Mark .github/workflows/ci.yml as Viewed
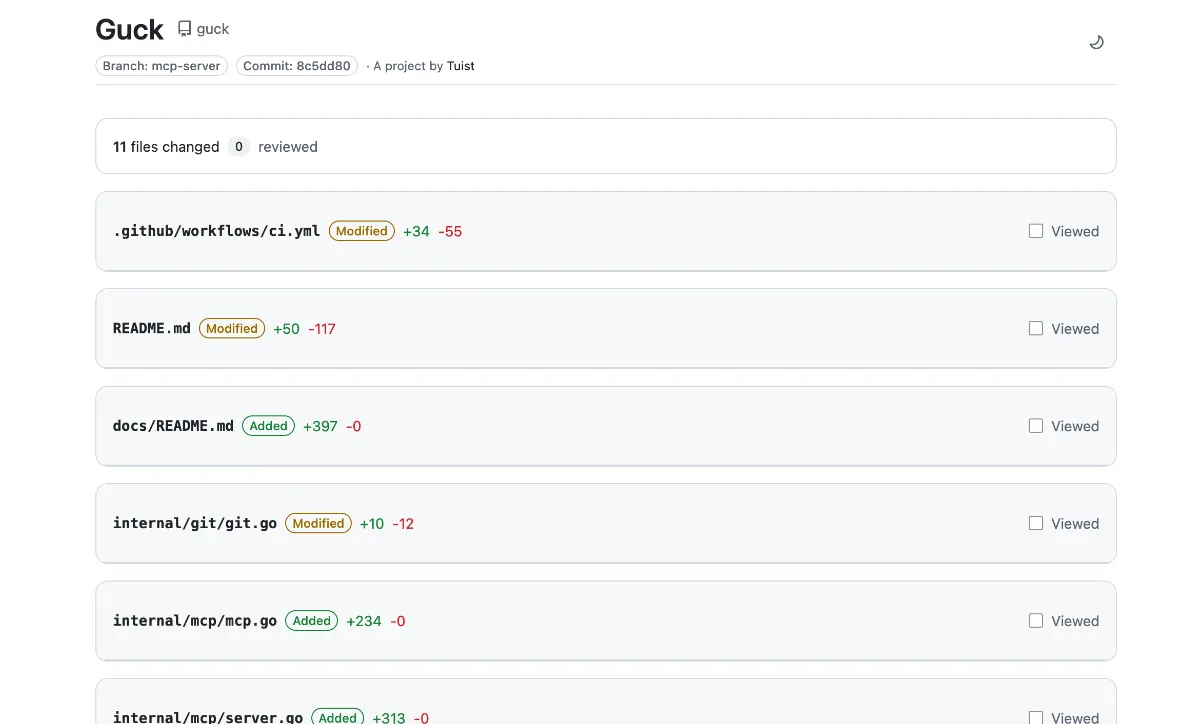The image size is (1200, 724). tap(1036, 230)
